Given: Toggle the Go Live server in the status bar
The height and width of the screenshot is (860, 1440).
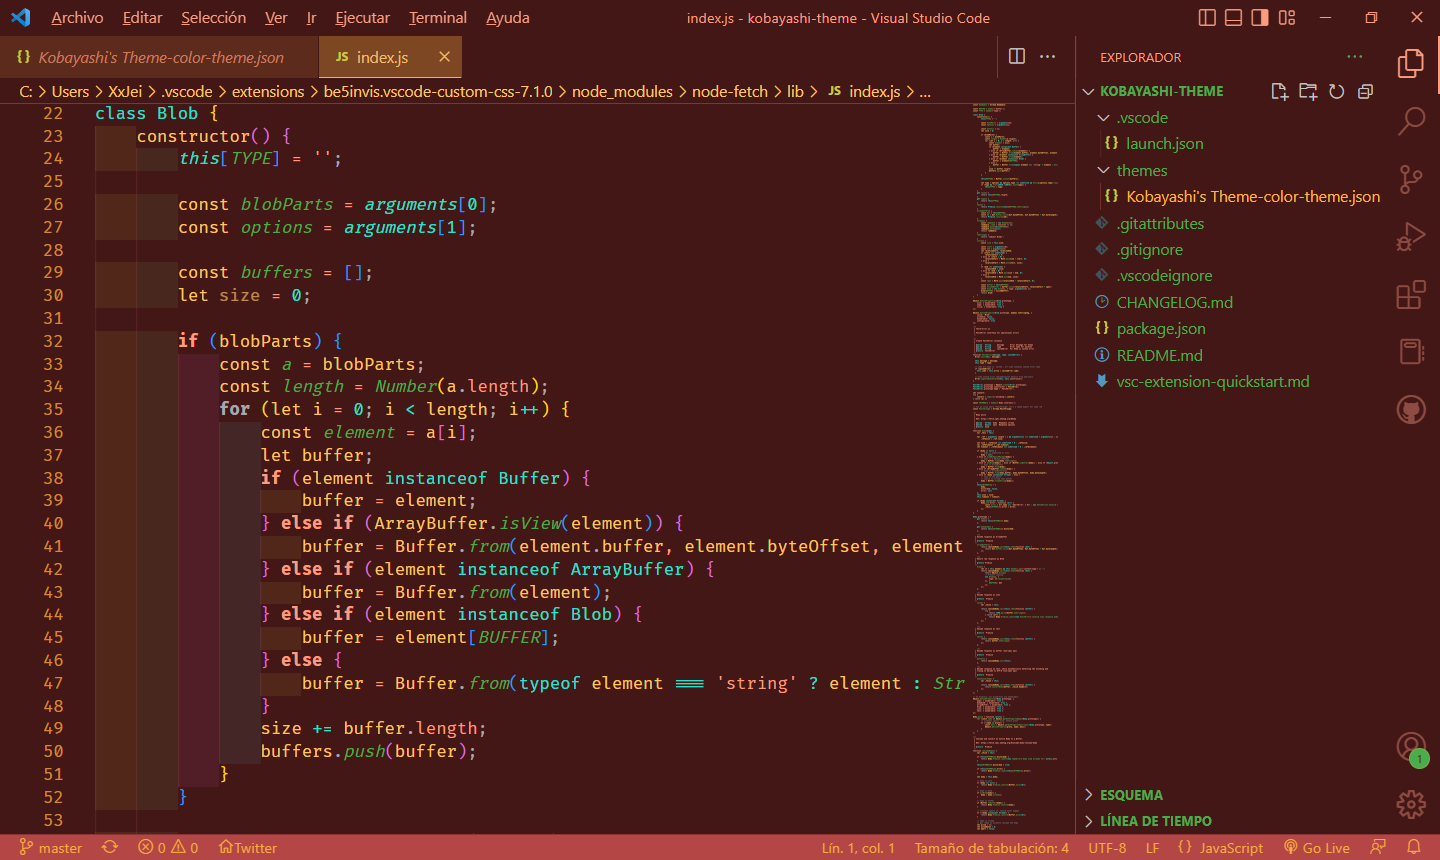Looking at the screenshot, I should 1317,847.
